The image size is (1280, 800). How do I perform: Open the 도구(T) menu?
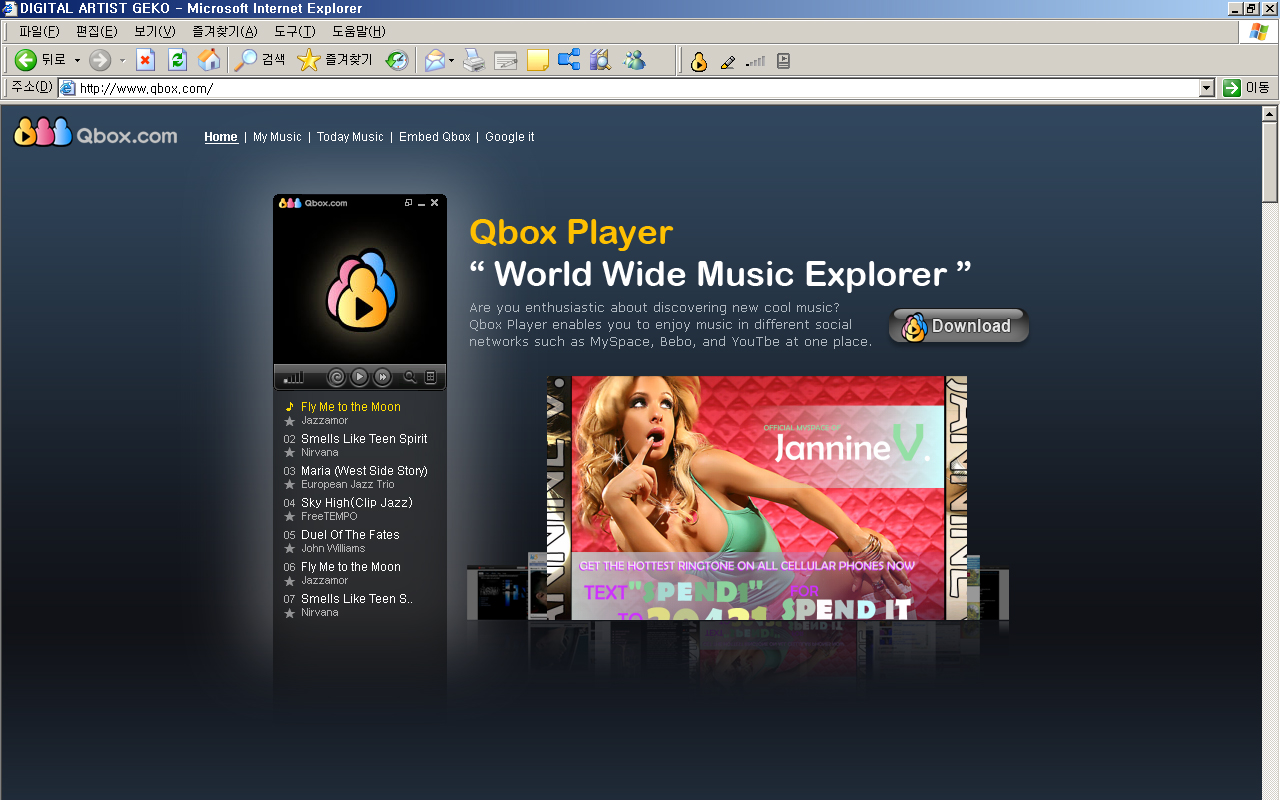tap(294, 31)
